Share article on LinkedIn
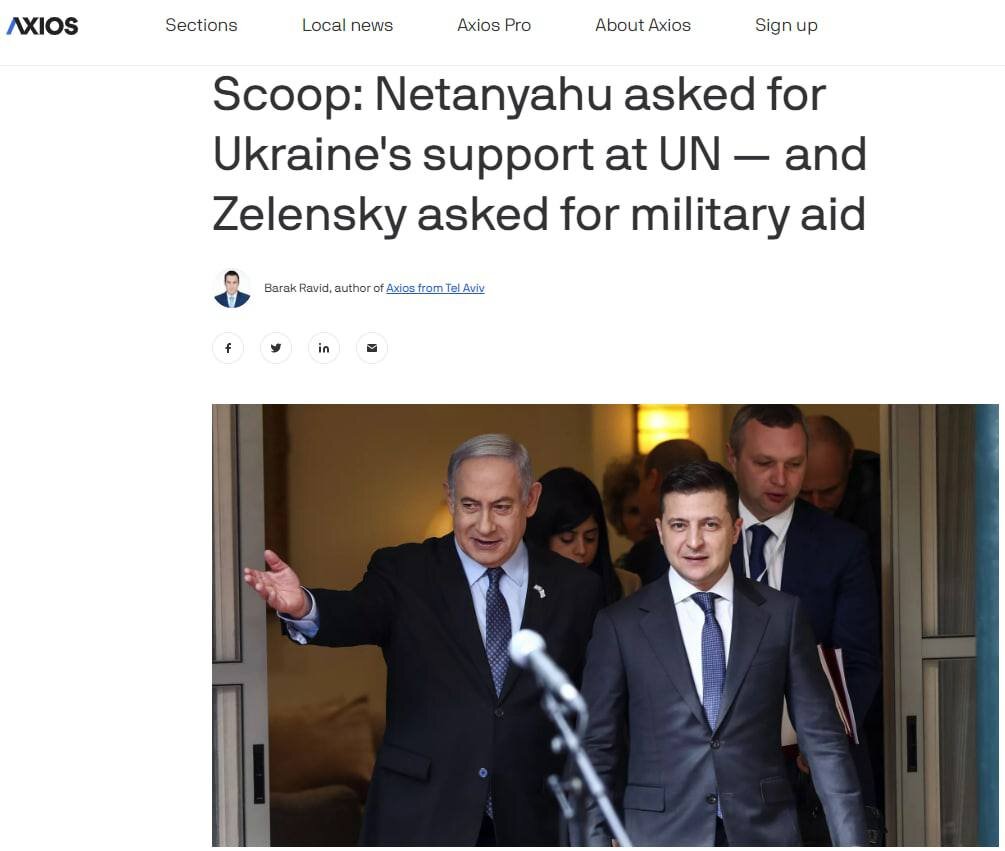 click(x=324, y=348)
